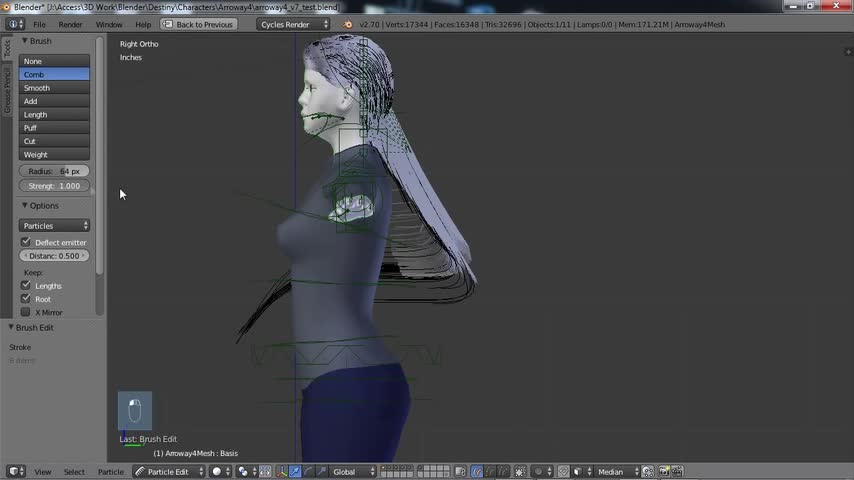Select the Length brush
Screen dimensions: 854x480
click(x=54, y=114)
